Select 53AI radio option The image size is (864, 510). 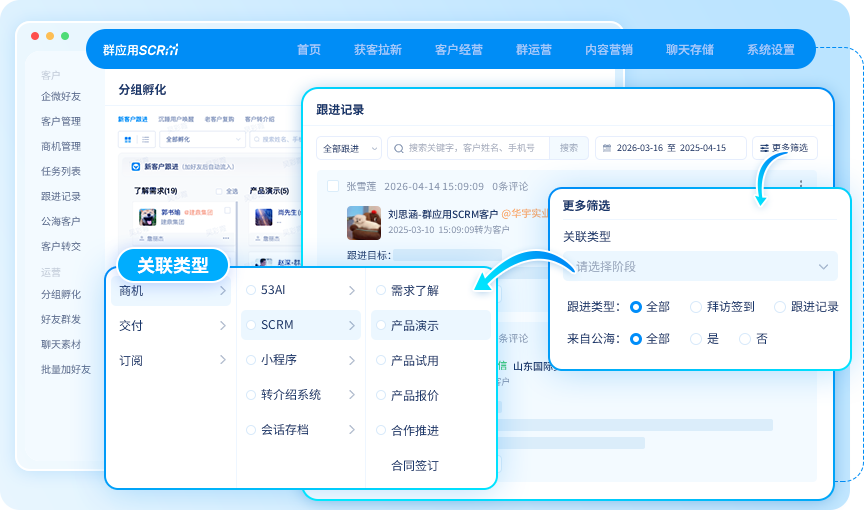[251, 290]
